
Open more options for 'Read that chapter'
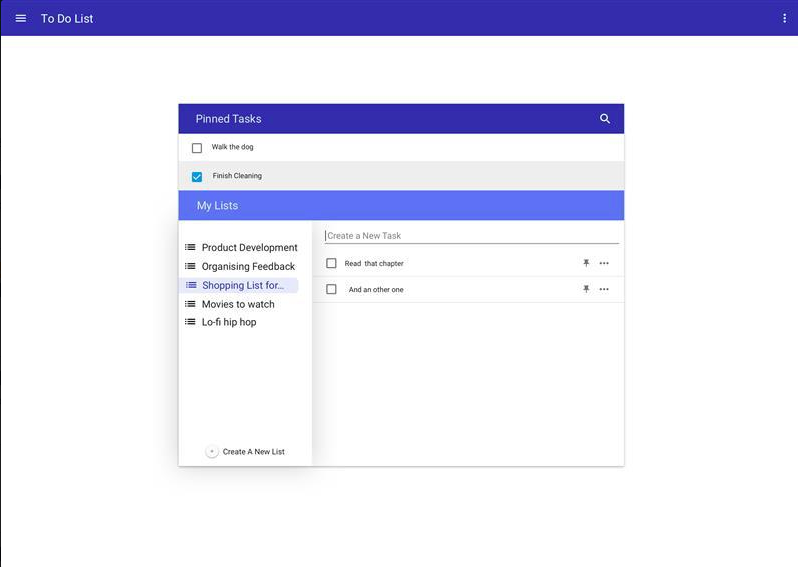pos(604,263)
